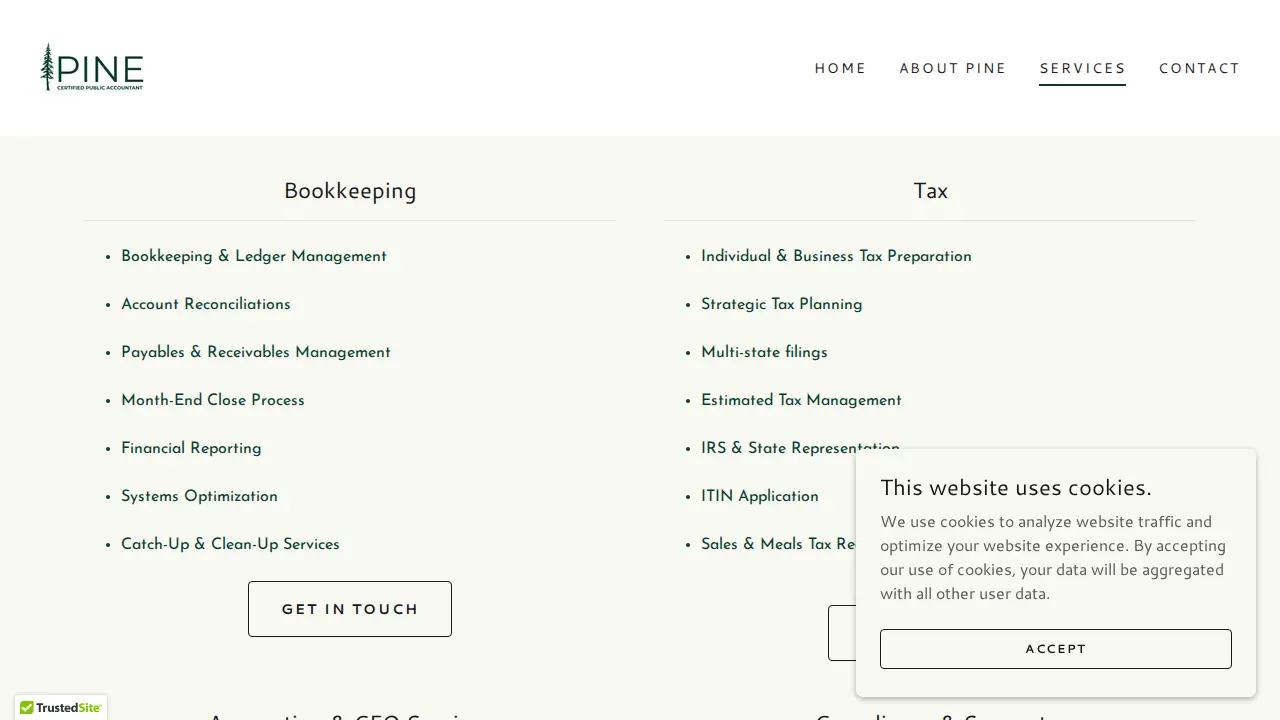This screenshot has width=1280, height=720.
Task: Select the Services nav item
Action: 1082,68
